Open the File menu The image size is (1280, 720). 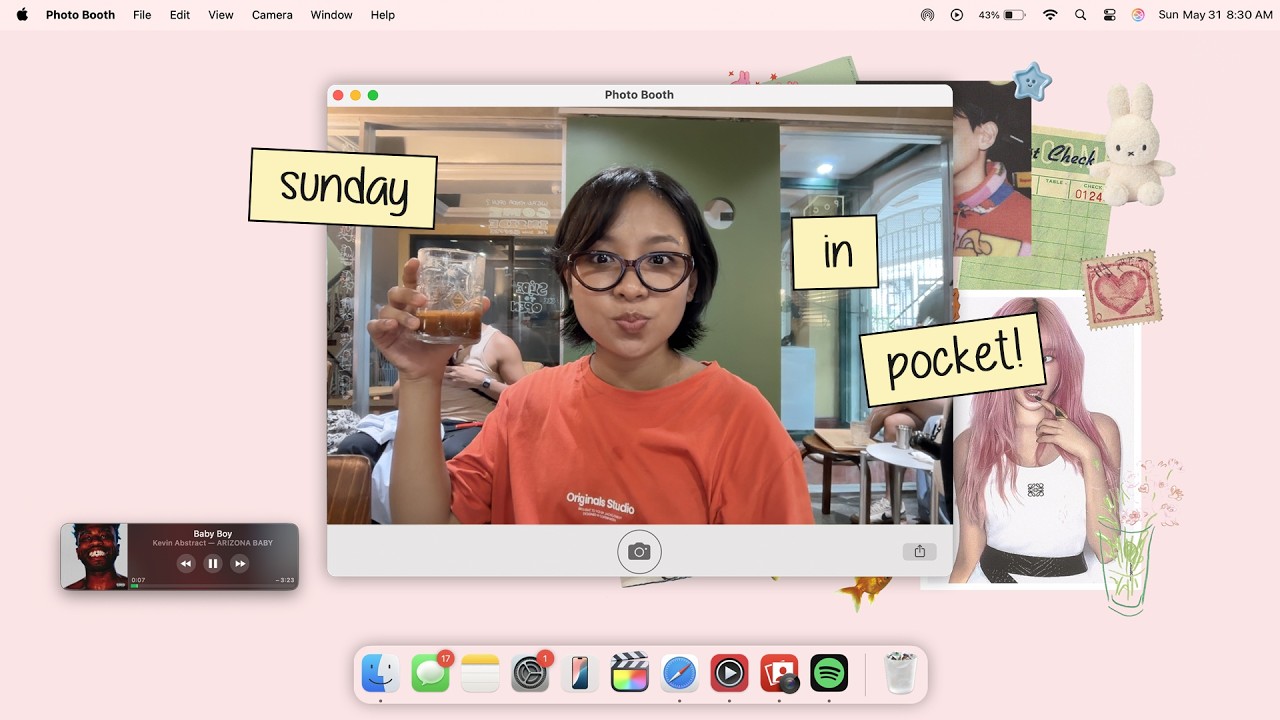pyautogui.click(x=142, y=15)
